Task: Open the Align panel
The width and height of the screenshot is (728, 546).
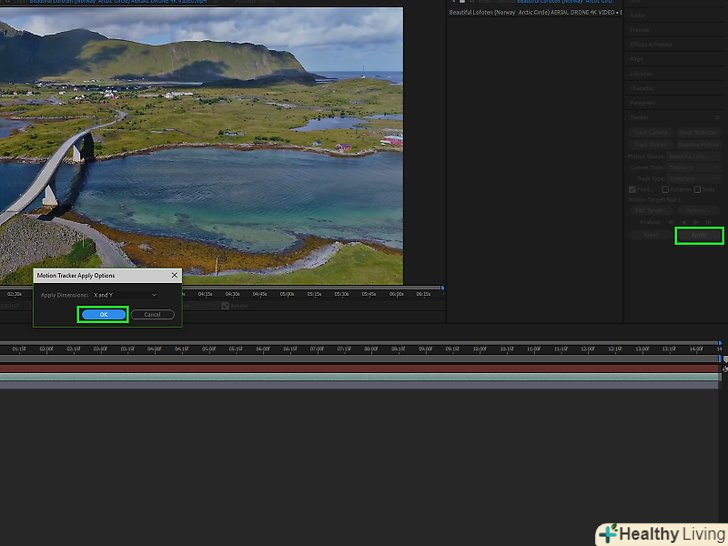Action: pyautogui.click(x=637, y=59)
